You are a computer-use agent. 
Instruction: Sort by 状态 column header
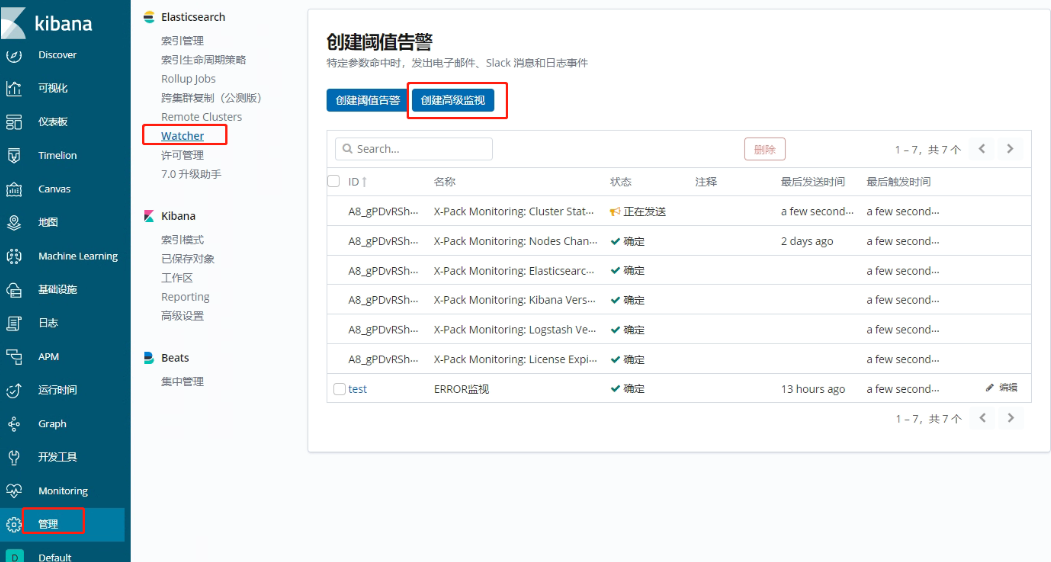pyautogui.click(x=621, y=182)
